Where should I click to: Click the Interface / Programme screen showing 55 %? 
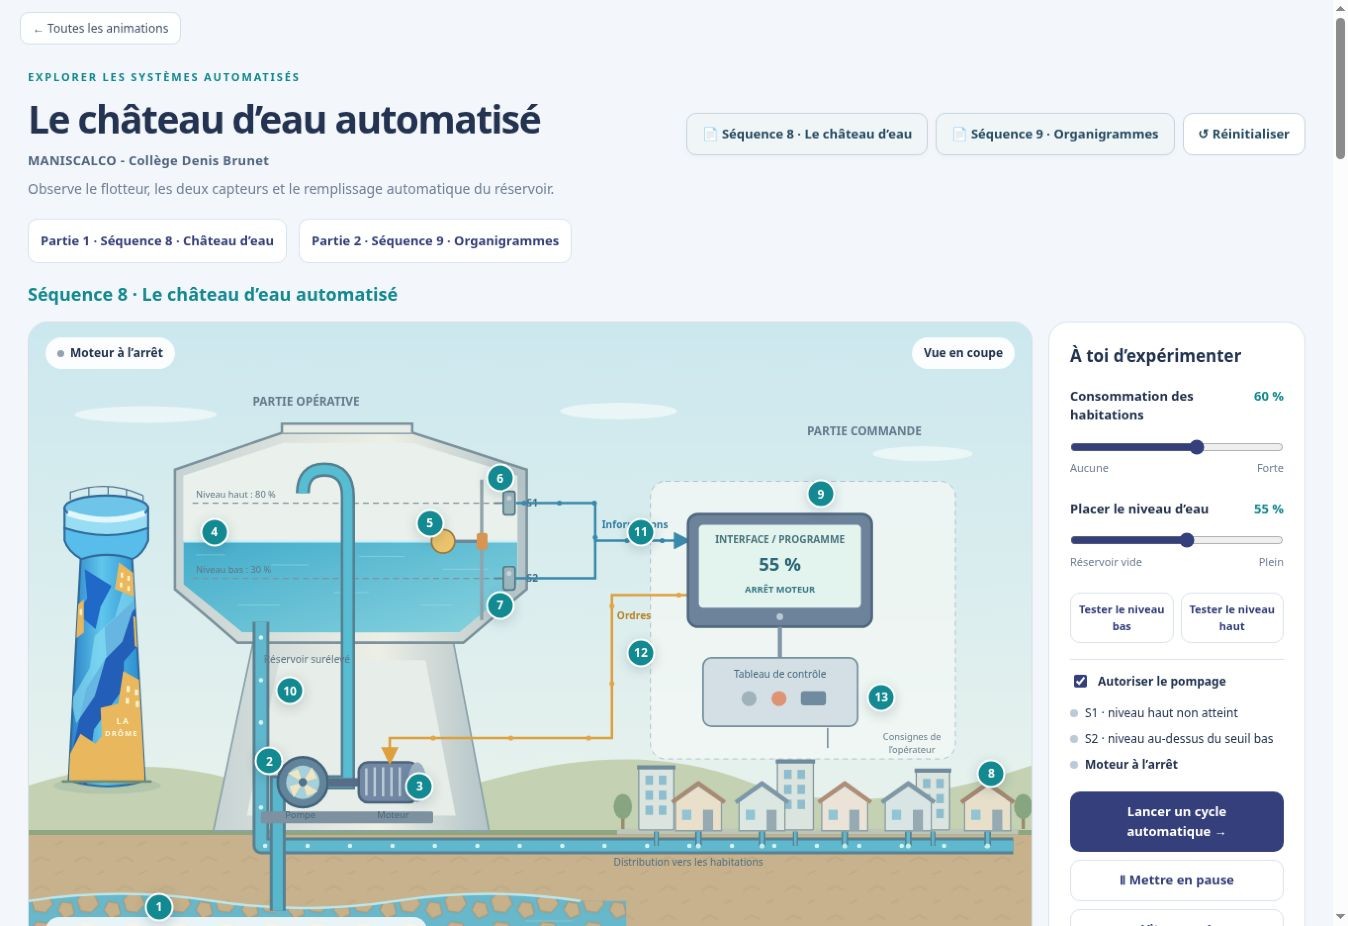779,566
